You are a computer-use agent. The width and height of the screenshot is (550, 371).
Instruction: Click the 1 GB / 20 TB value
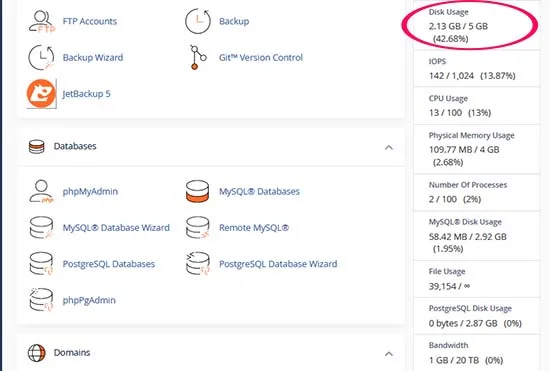click(454, 360)
